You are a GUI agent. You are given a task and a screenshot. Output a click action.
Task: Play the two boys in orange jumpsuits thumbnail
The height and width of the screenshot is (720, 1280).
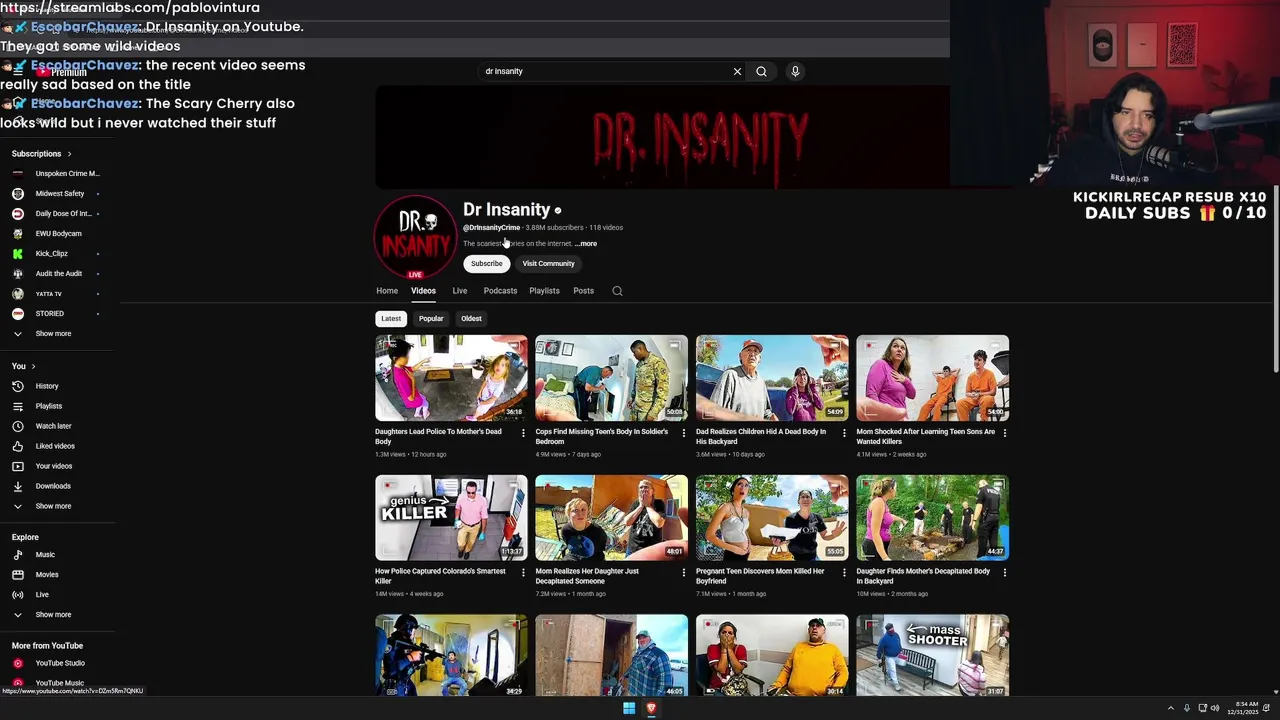pos(932,378)
